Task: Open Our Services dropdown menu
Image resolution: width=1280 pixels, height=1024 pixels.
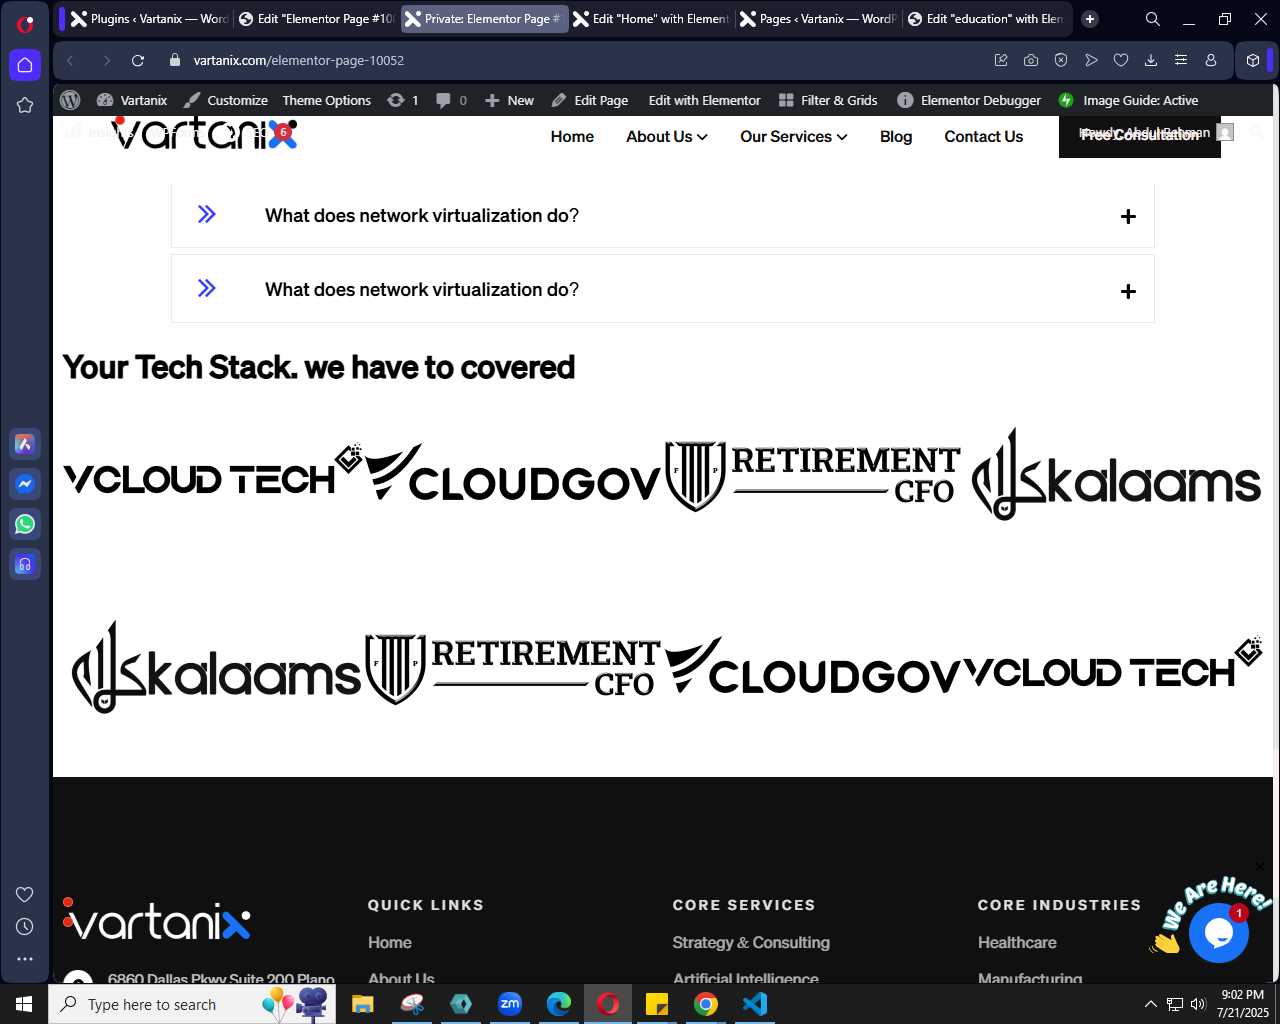Action: 793,137
